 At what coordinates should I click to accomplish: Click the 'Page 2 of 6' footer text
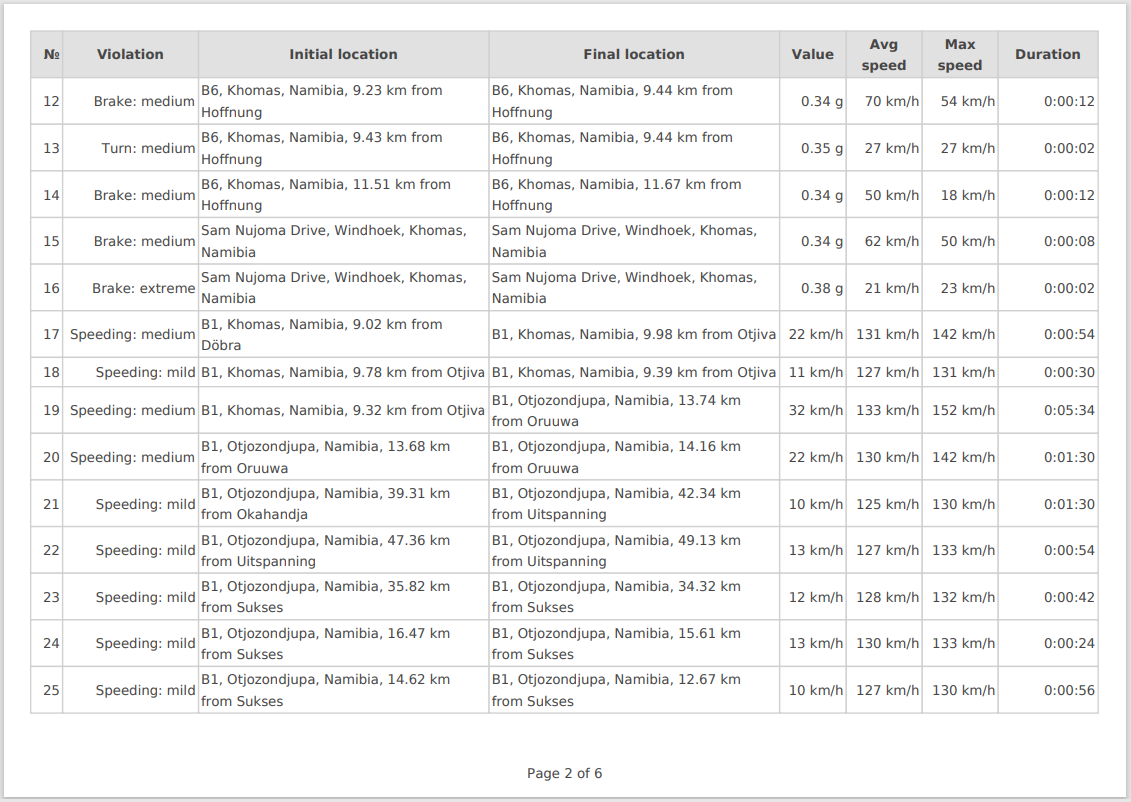tap(564, 773)
